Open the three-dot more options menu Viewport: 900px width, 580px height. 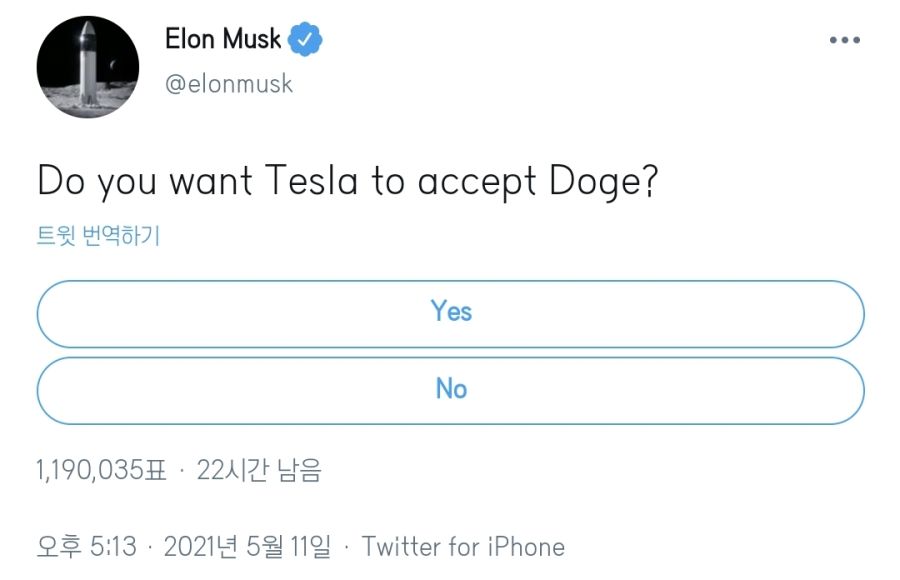[845, 40]
